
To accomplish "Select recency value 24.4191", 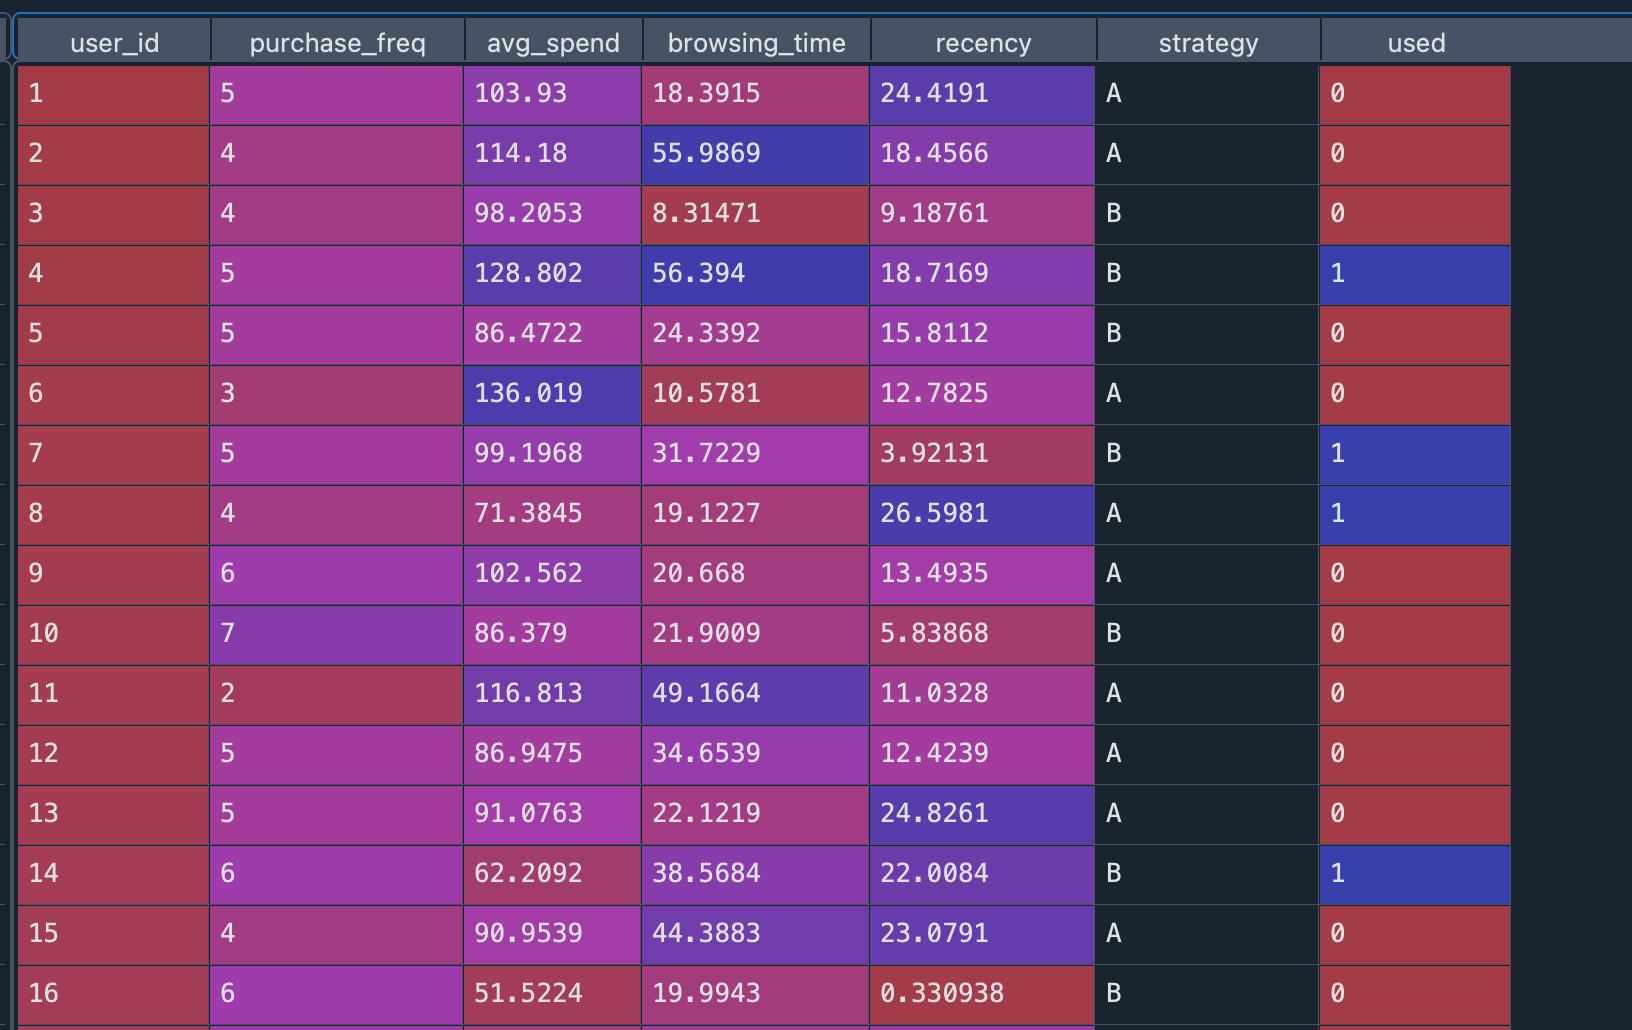I will click(982, 95).
